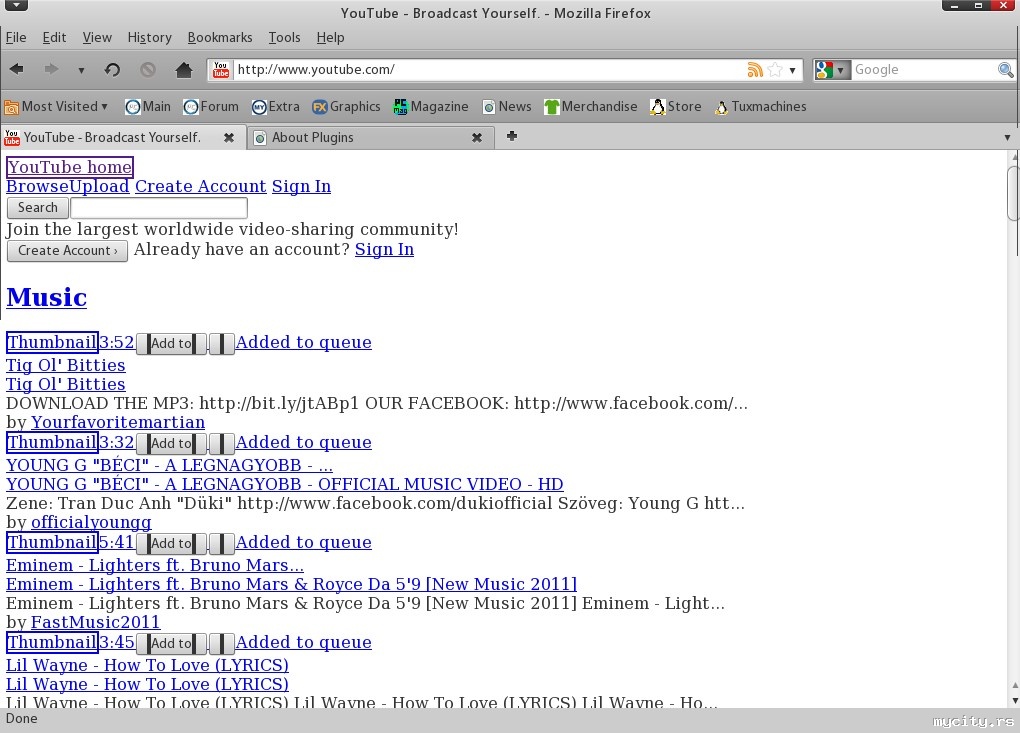
Task: Go to Home page via house icon
Action: tap(184, 69)
